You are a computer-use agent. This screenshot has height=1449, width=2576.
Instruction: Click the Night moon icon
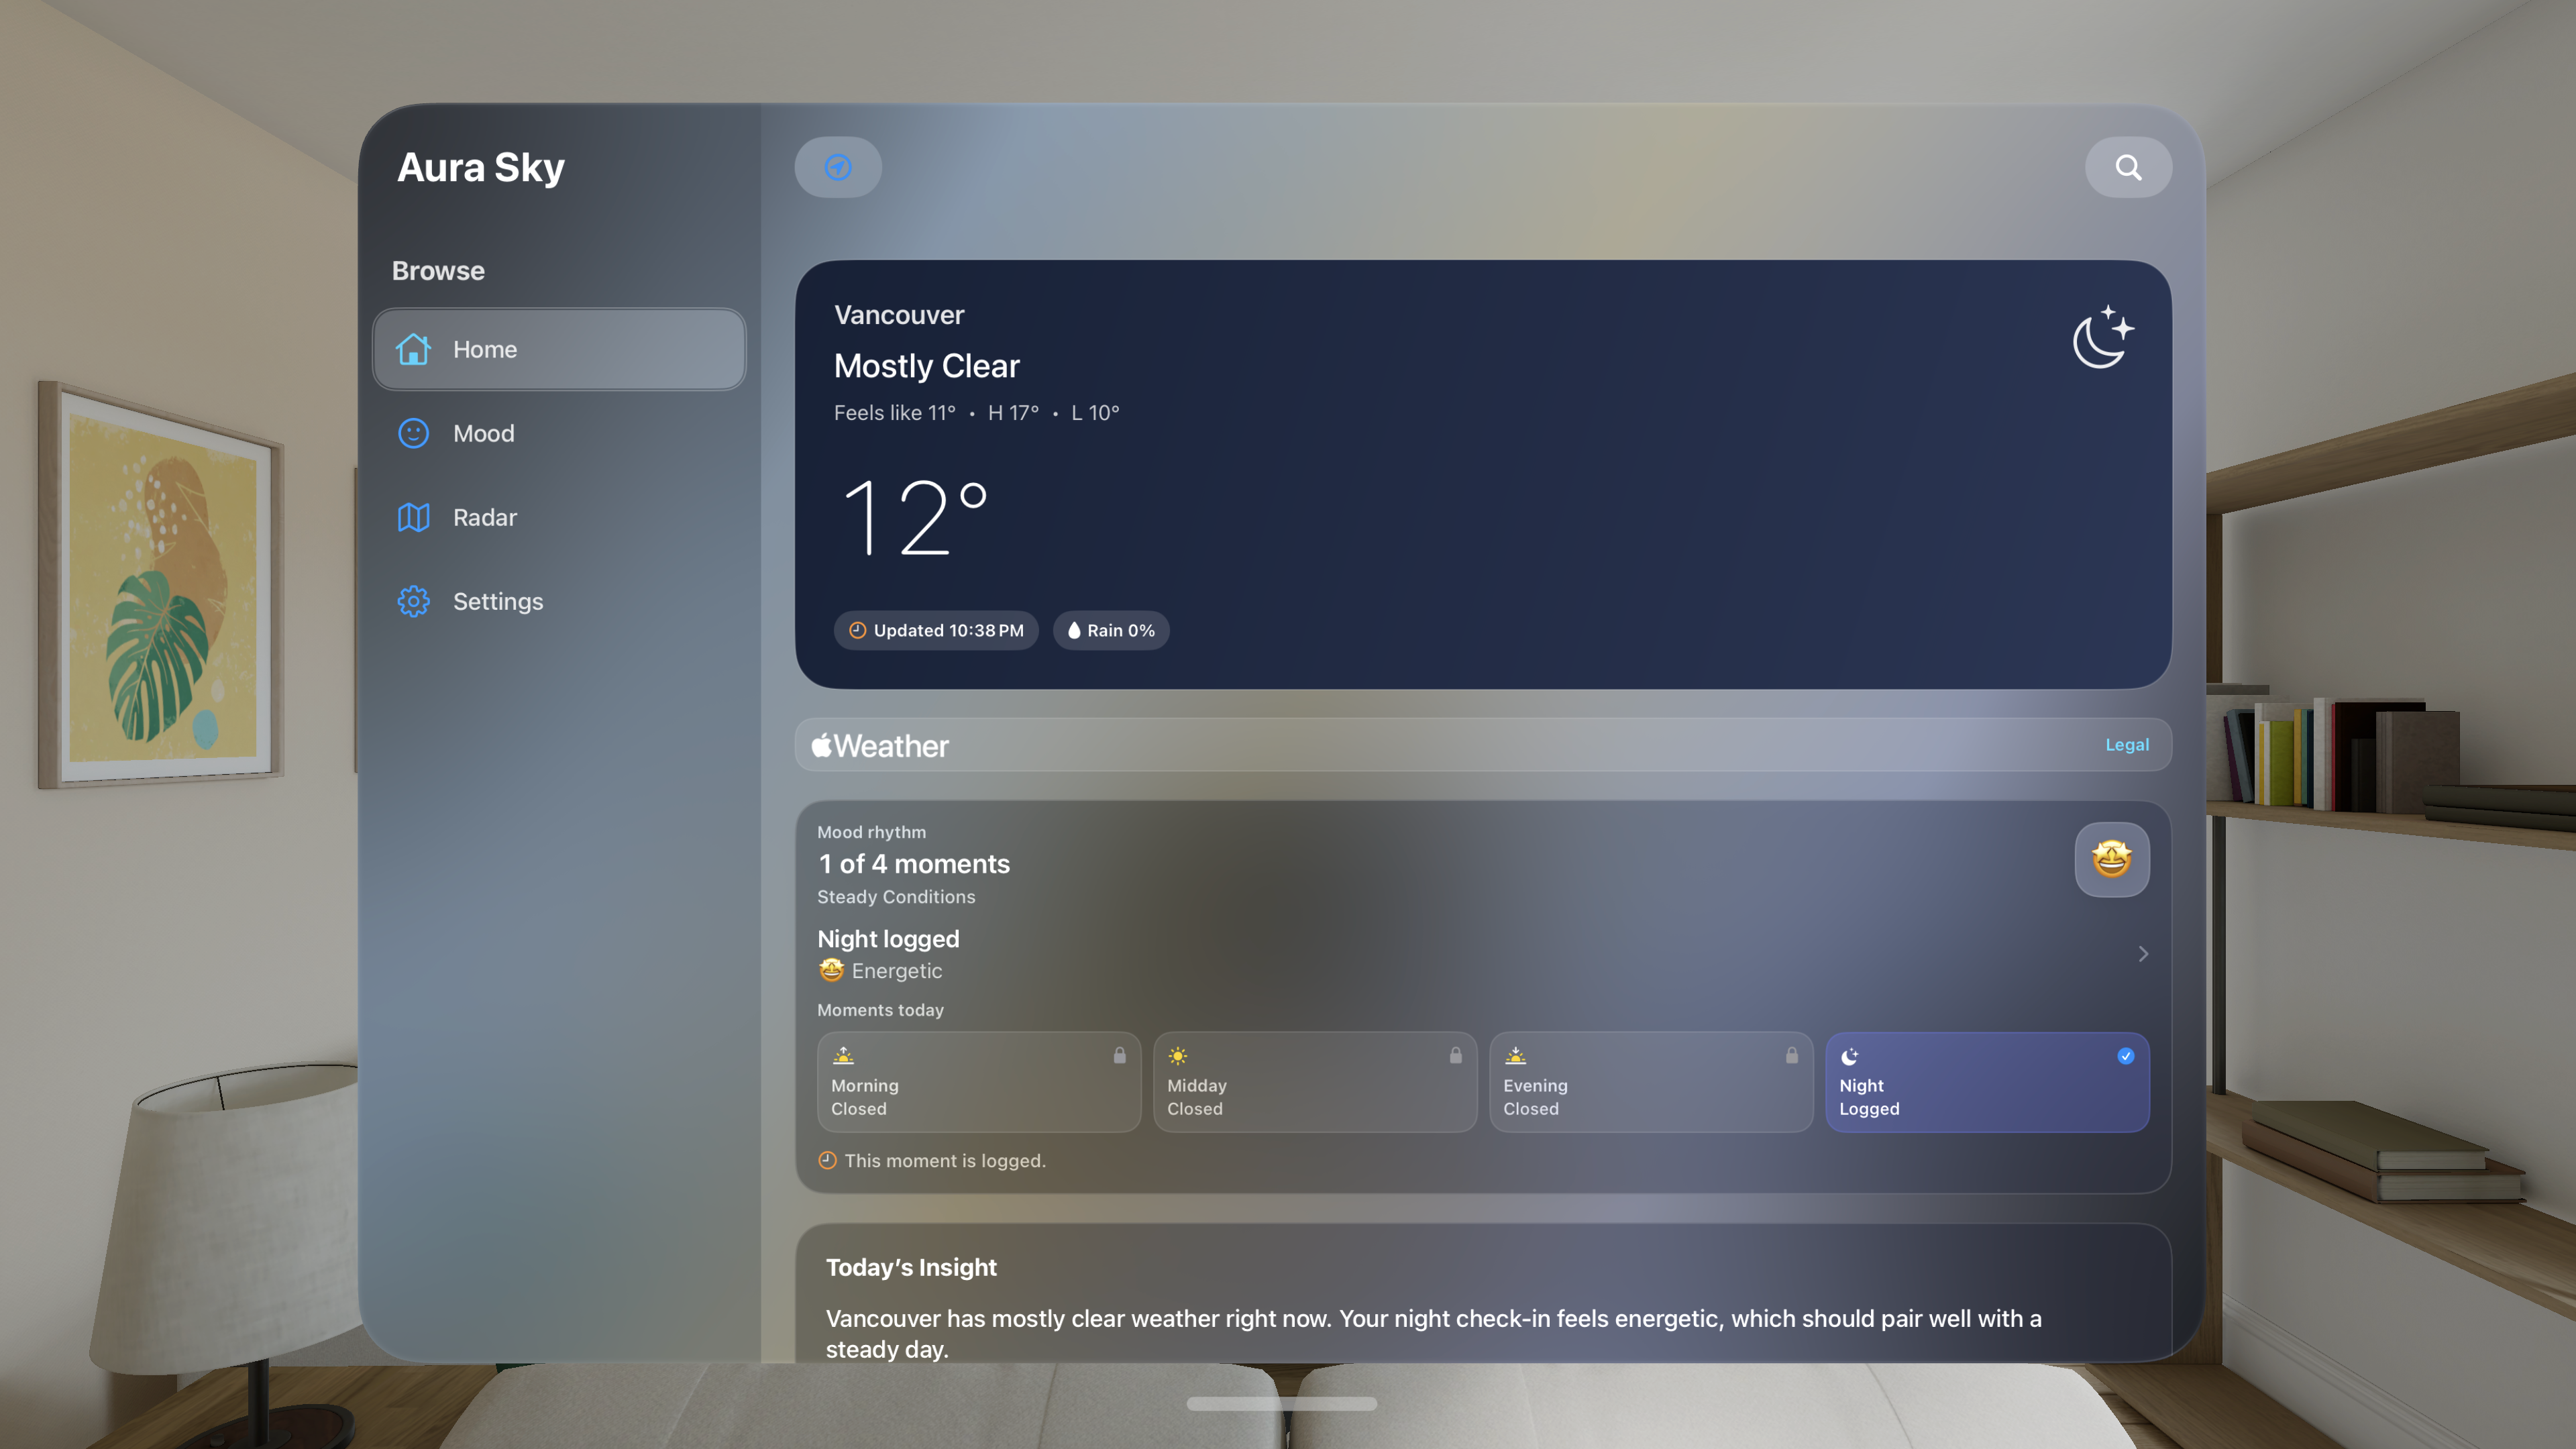(x=1850, y=1056)
